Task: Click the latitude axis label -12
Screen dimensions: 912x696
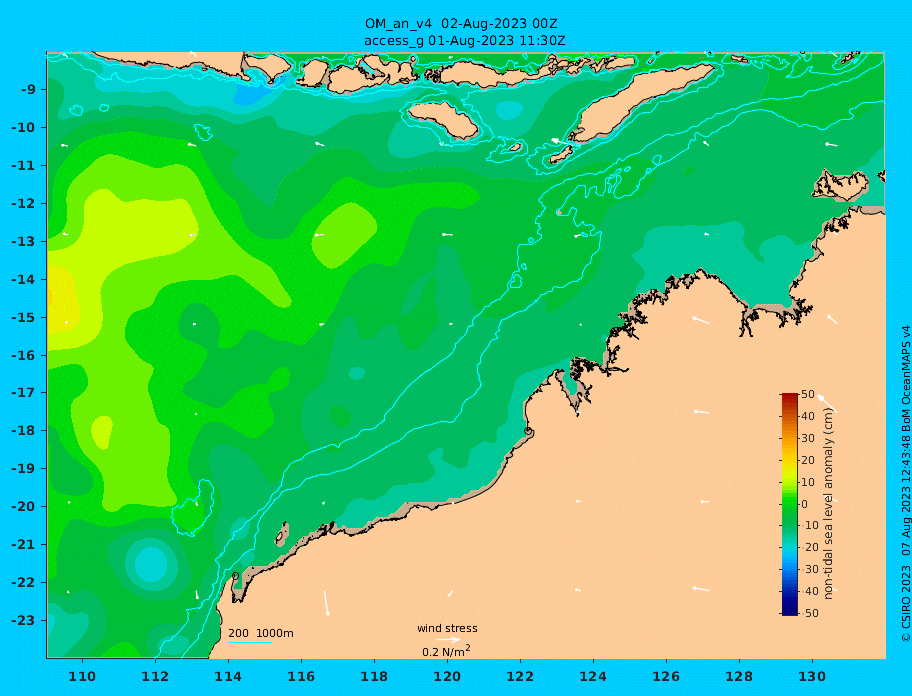Action: click(x=23, y=204)
